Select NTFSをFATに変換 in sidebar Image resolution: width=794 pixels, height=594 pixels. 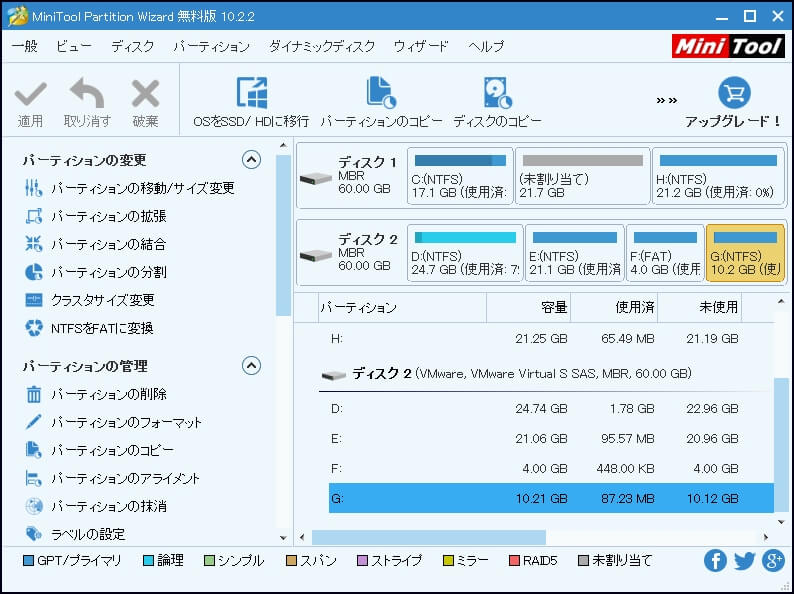pos(89,328)
